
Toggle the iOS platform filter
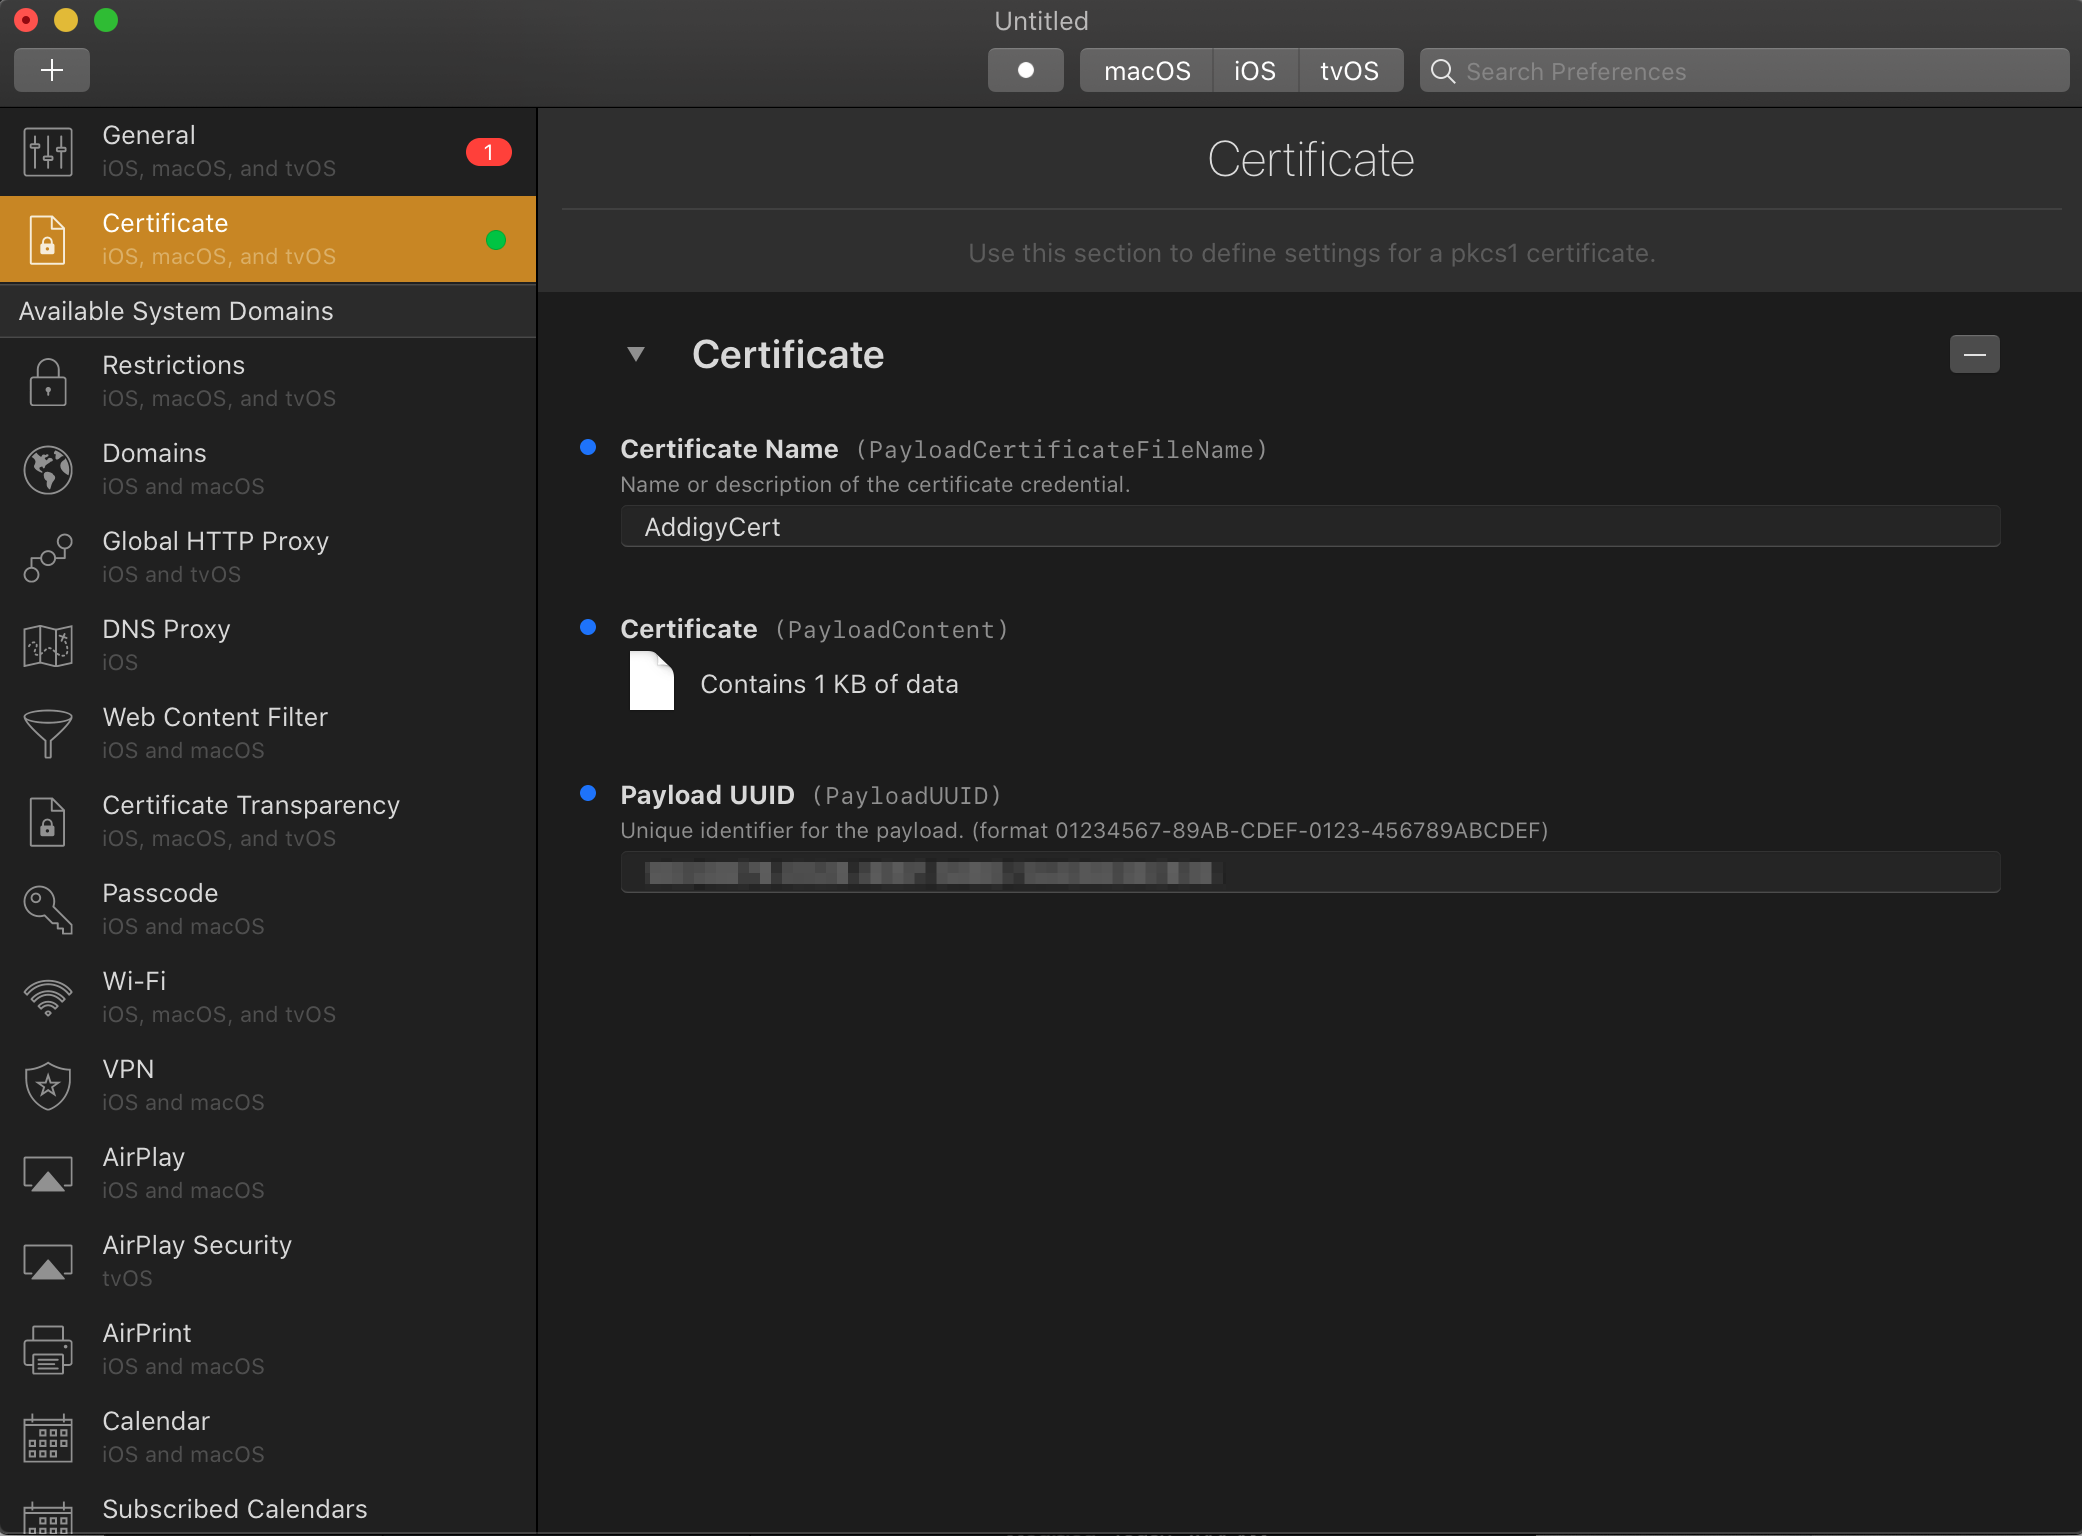(1255, 70)
